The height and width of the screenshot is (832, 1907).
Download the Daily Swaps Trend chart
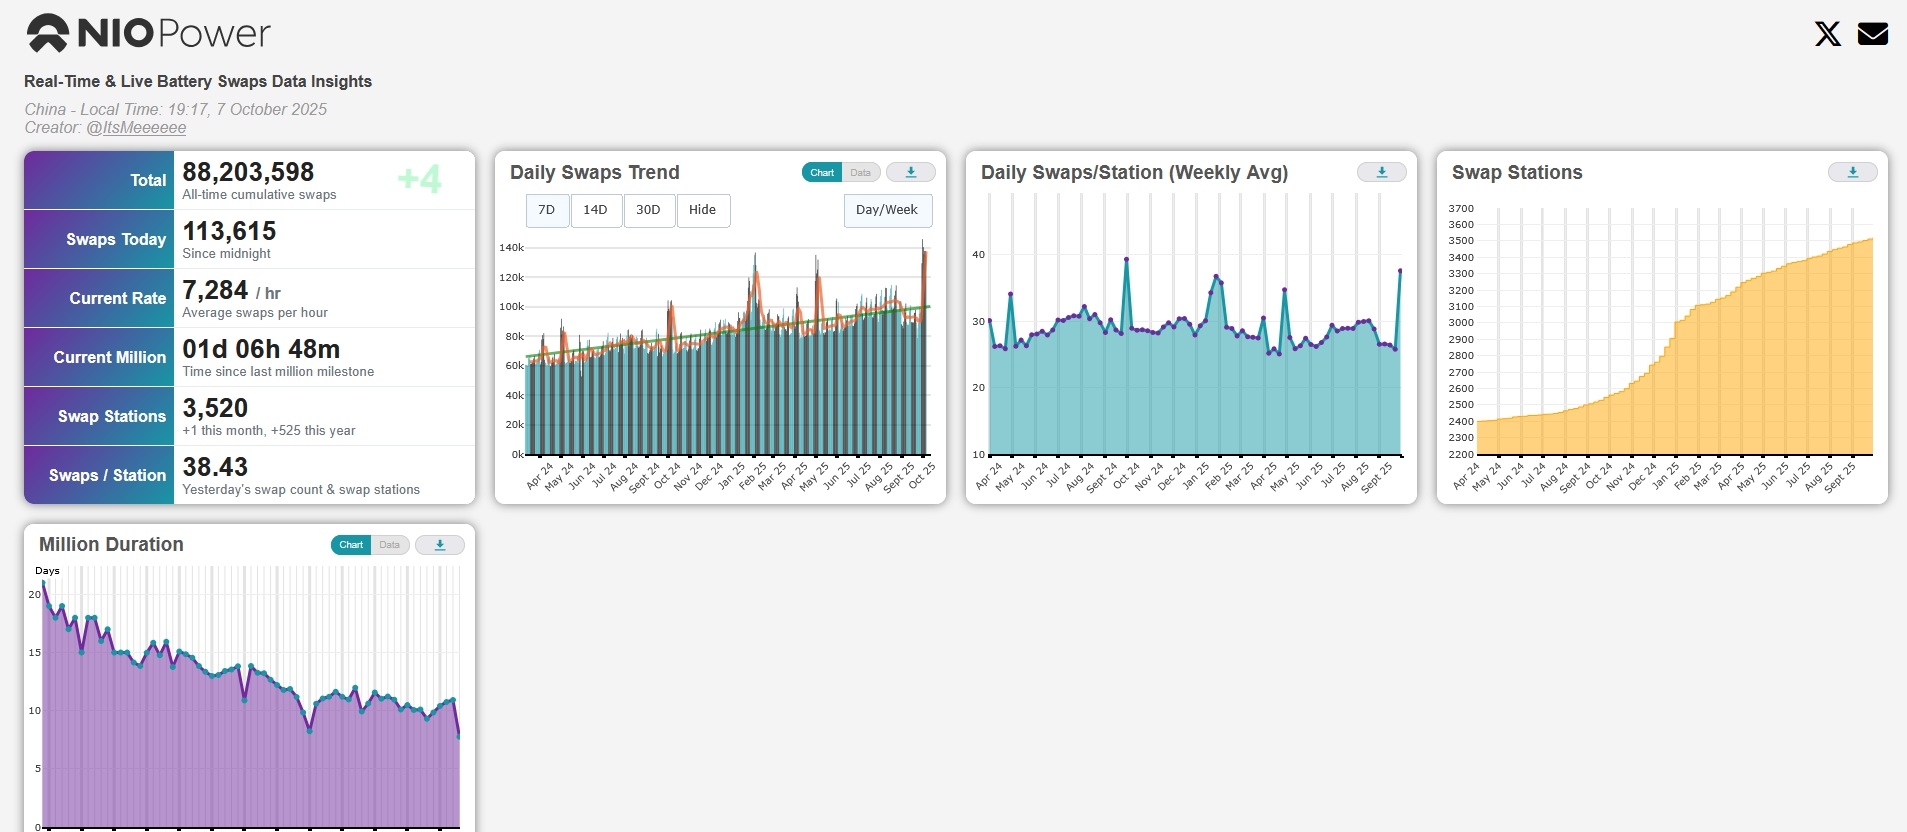910,172
